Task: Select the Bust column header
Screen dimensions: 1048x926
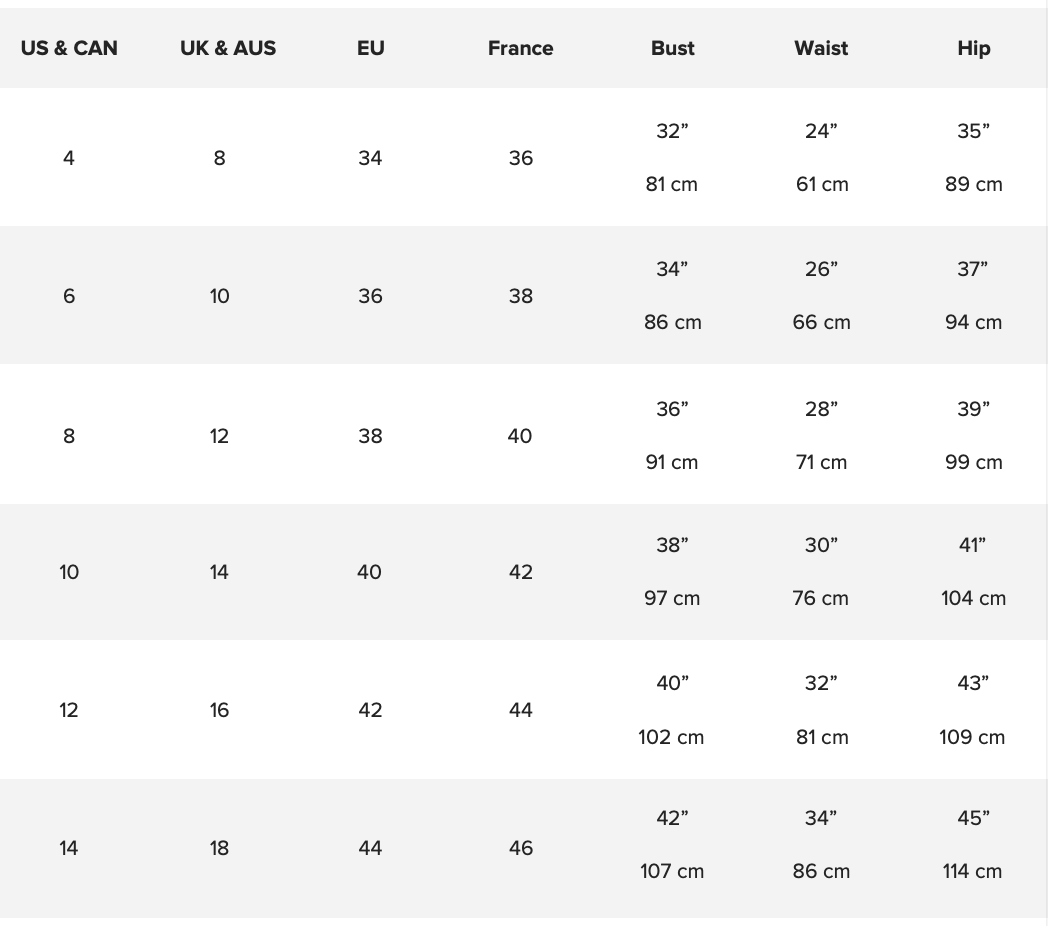Action: point(672,48)
